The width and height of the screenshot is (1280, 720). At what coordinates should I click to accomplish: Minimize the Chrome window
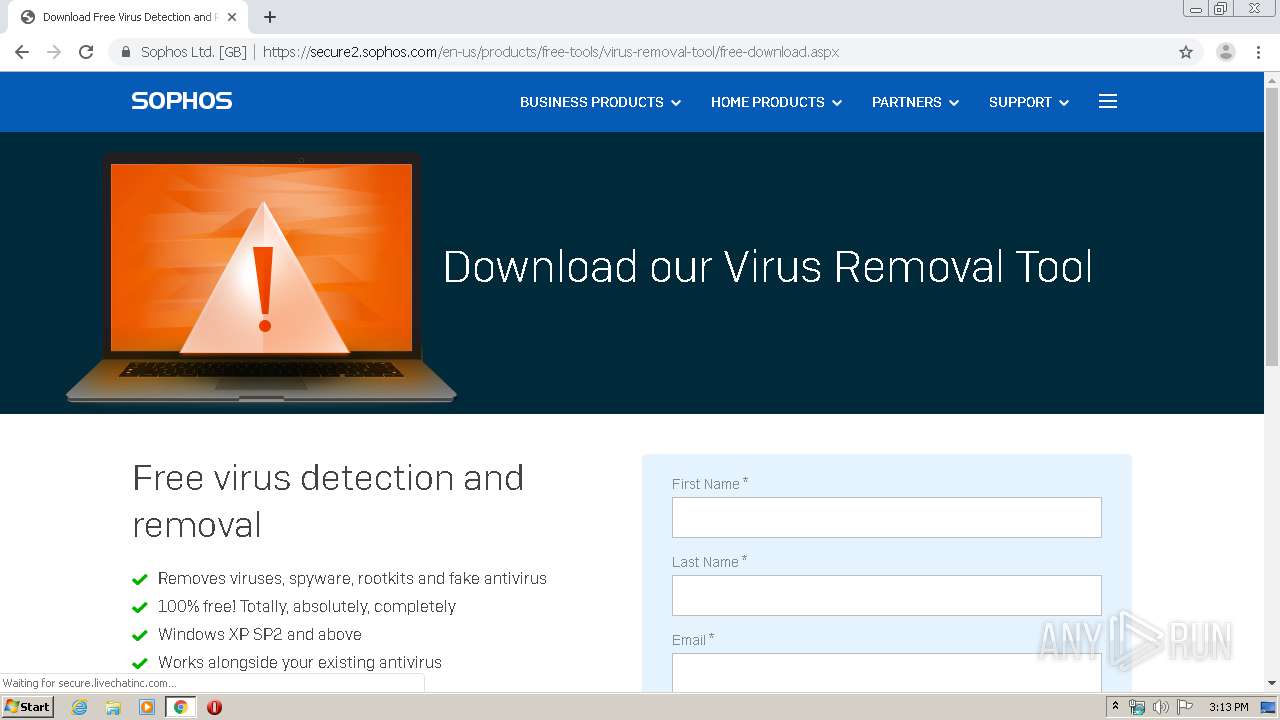point(1196,9)
